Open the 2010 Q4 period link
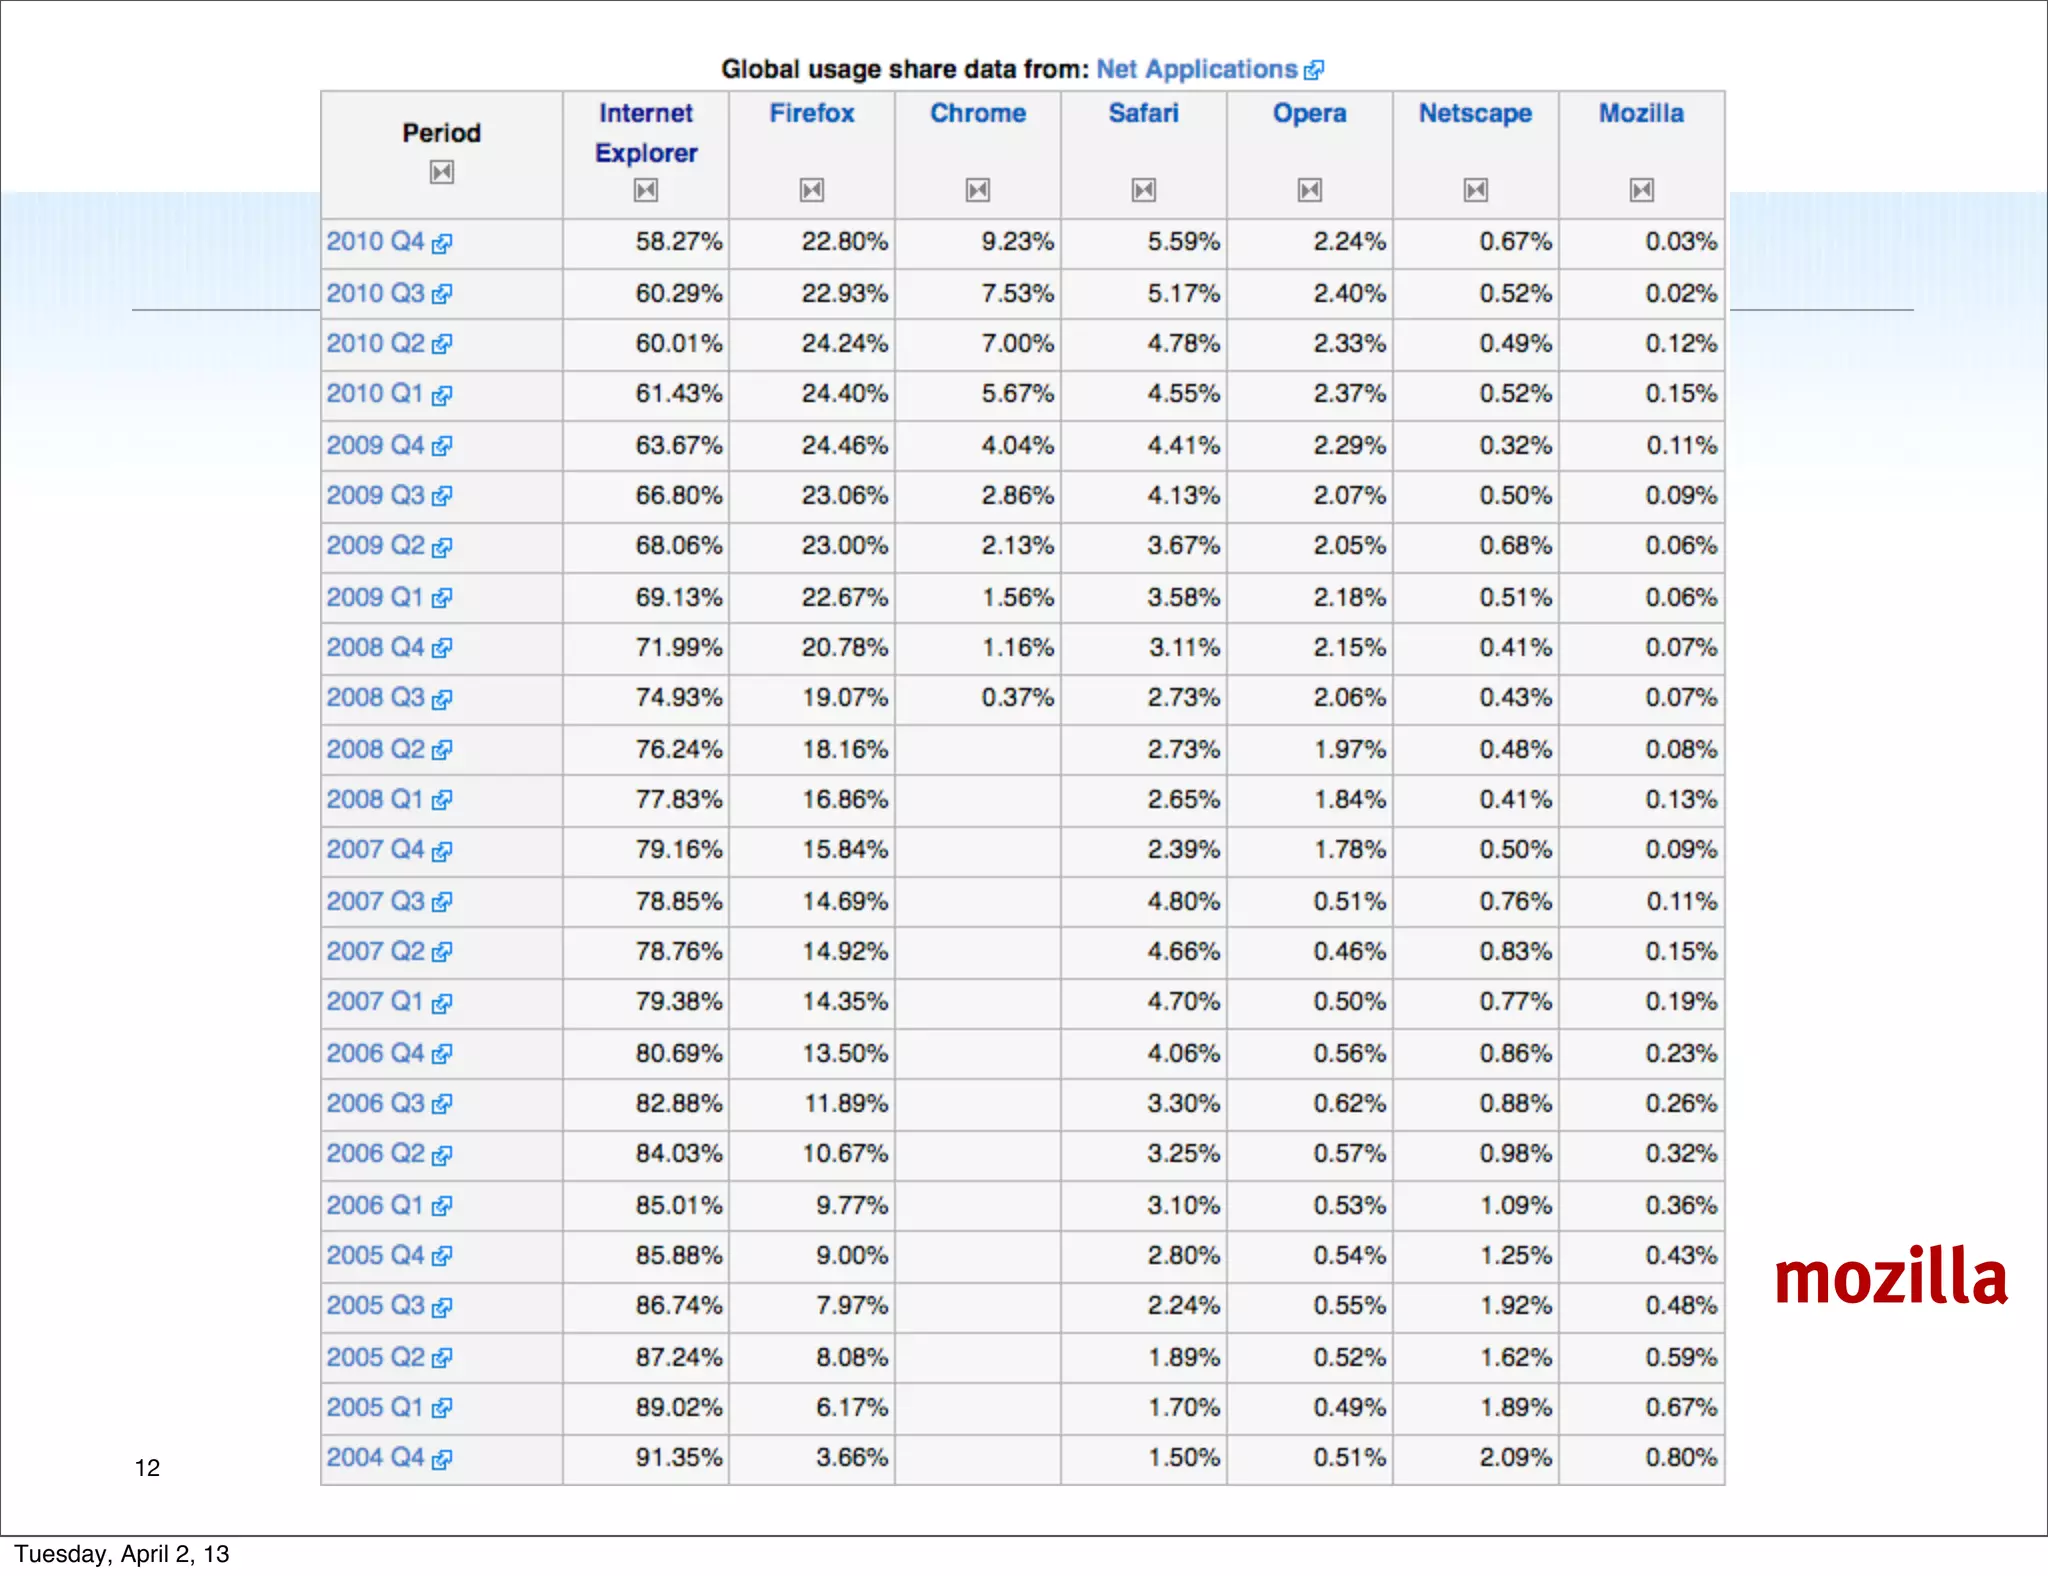The image size is (2048, 1576). coord(375,242)
